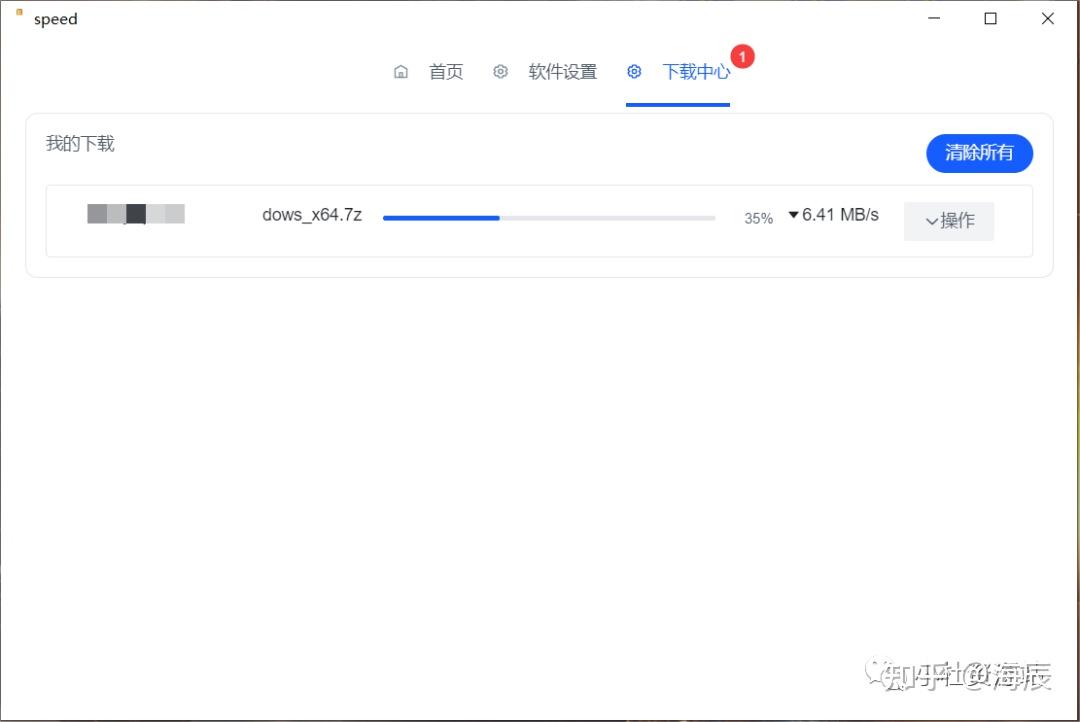Switch to the 首页 tab
Viewport: 1080px width, 722px height.
click(446, 72)
